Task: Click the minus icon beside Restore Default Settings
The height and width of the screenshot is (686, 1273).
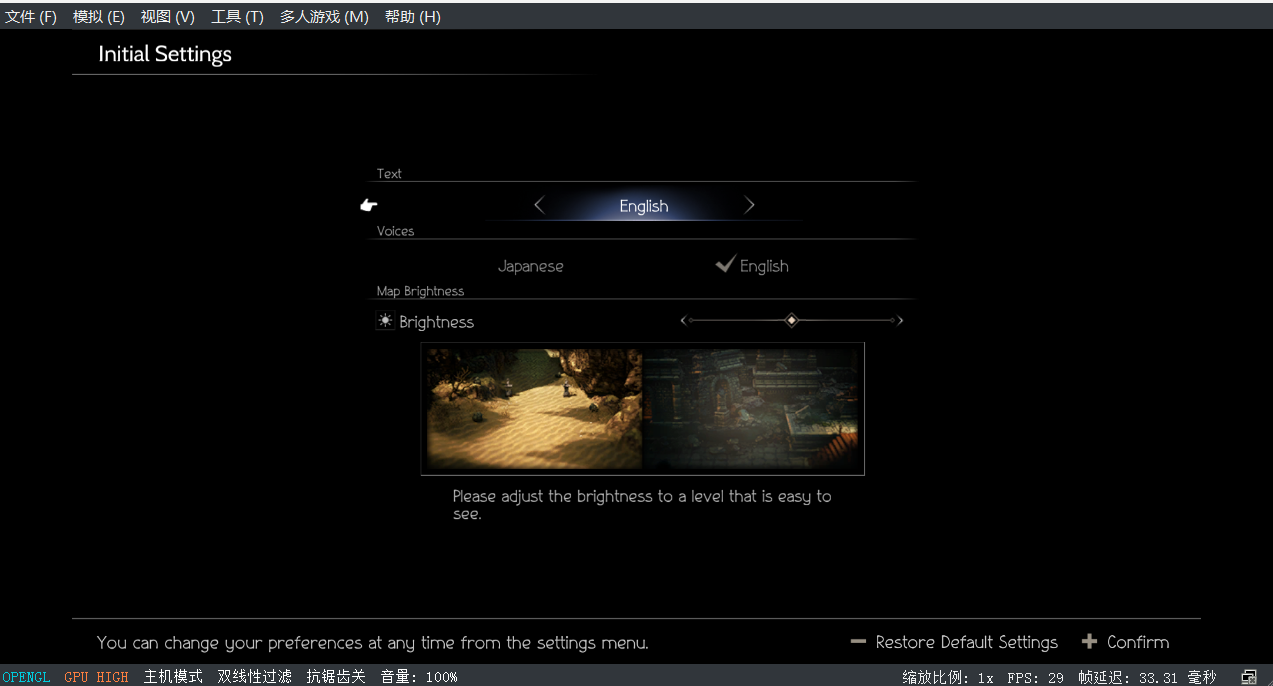Action: (858, 641)
